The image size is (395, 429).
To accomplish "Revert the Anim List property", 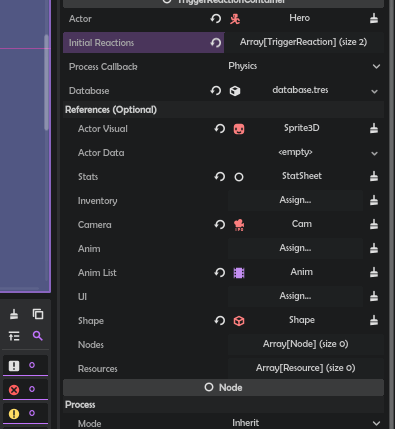I will pyautogui.click(x=220, y=273).
